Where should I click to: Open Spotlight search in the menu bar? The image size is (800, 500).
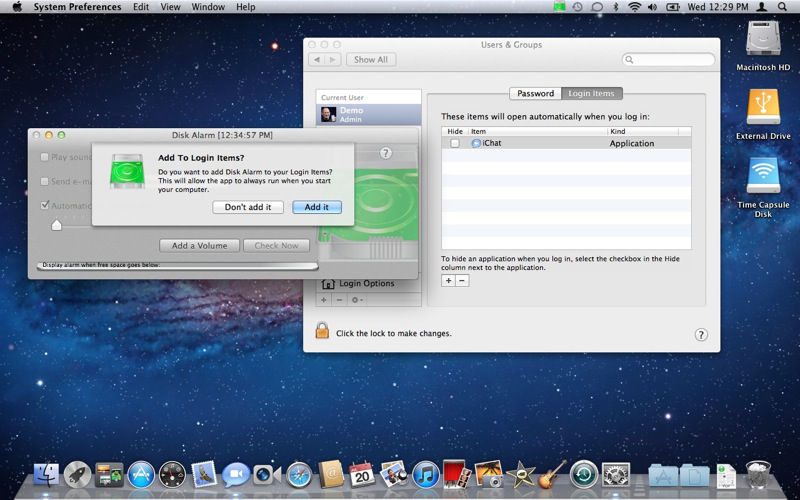click(782, 7)
